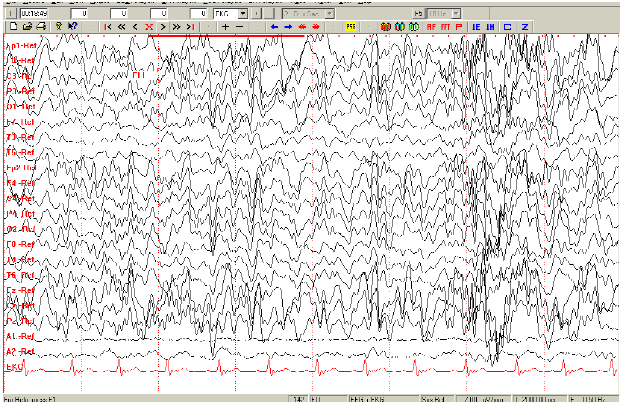Activate the What's This help pointer
623x408 pixels.
(x=73, y=27)
